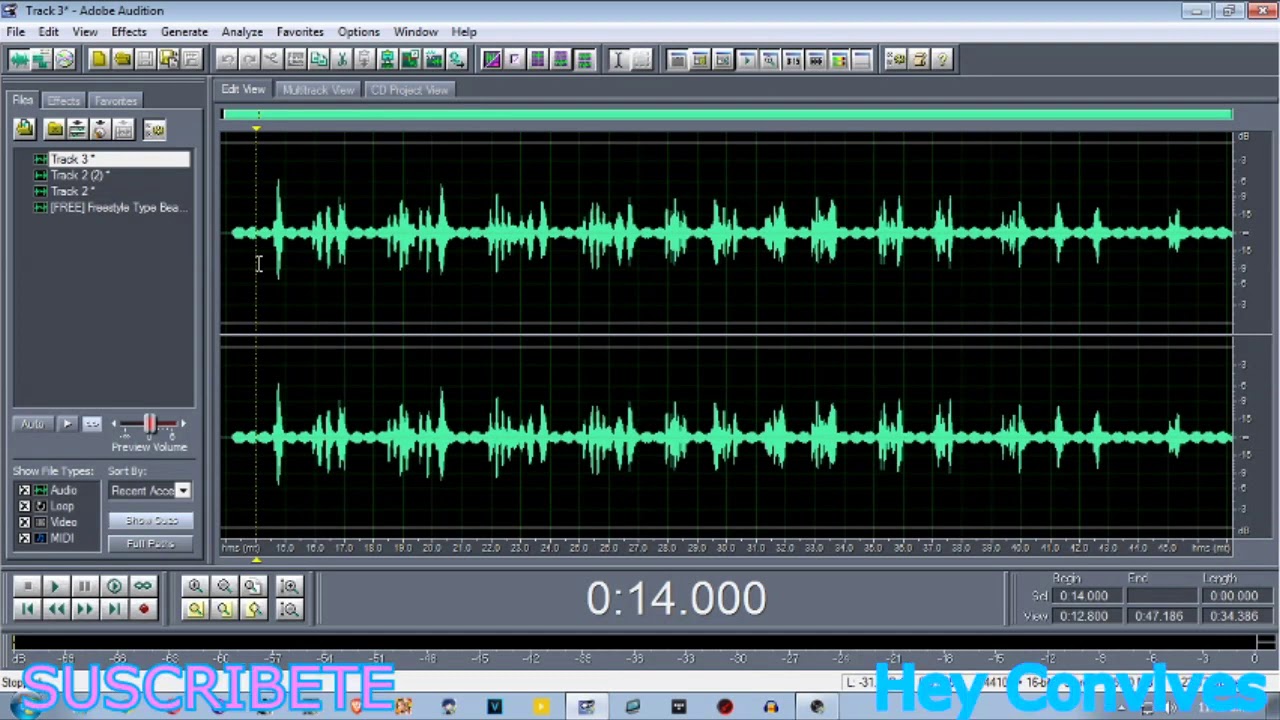The width and height of the screenshot is (1280, 720).
Task: Click the Redo arrow toolbar icon
Action: tap(250, 60)
